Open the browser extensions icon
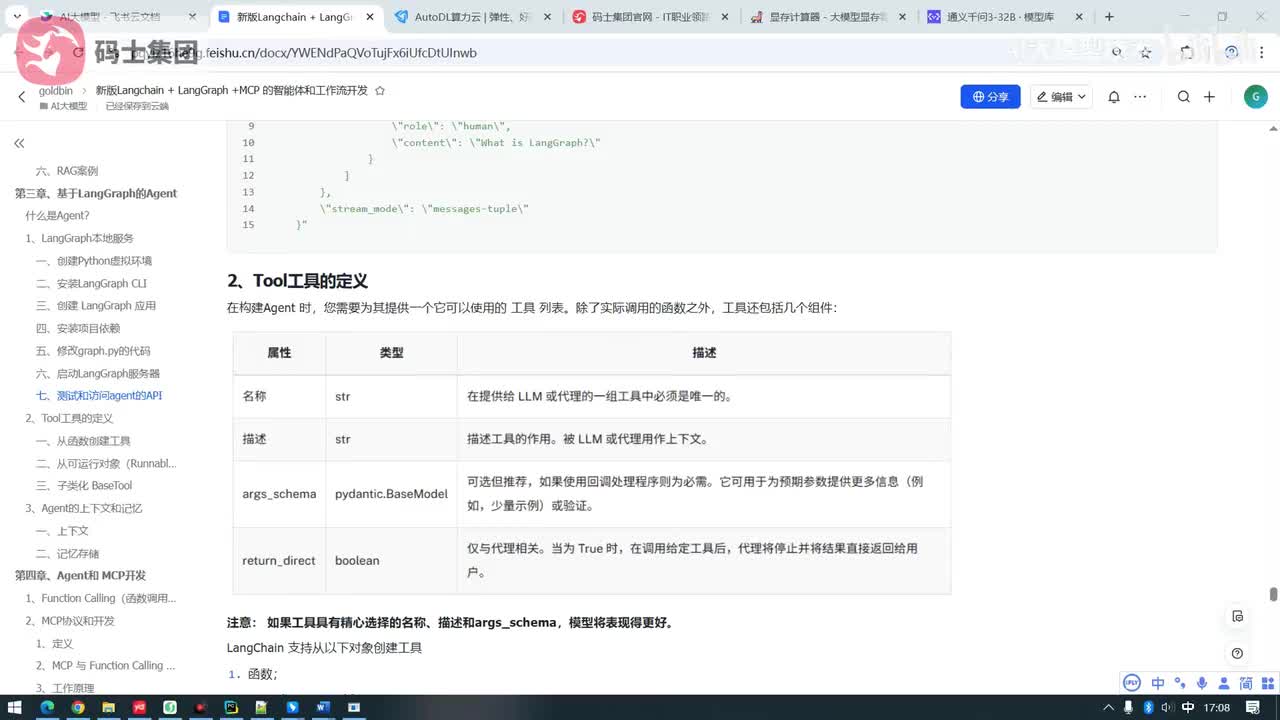This screenshot has width=1280, height=720. click(x=1187, y=52)
